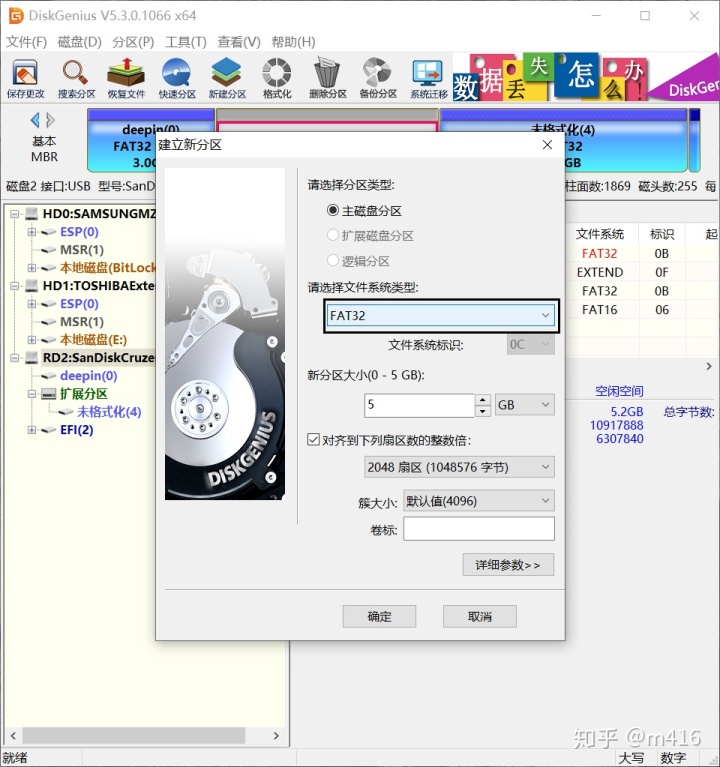Toggle the 对齐到下列扇区数的整数倍 checkbox
The image size is (720, 767).
[x=313, y=439]
